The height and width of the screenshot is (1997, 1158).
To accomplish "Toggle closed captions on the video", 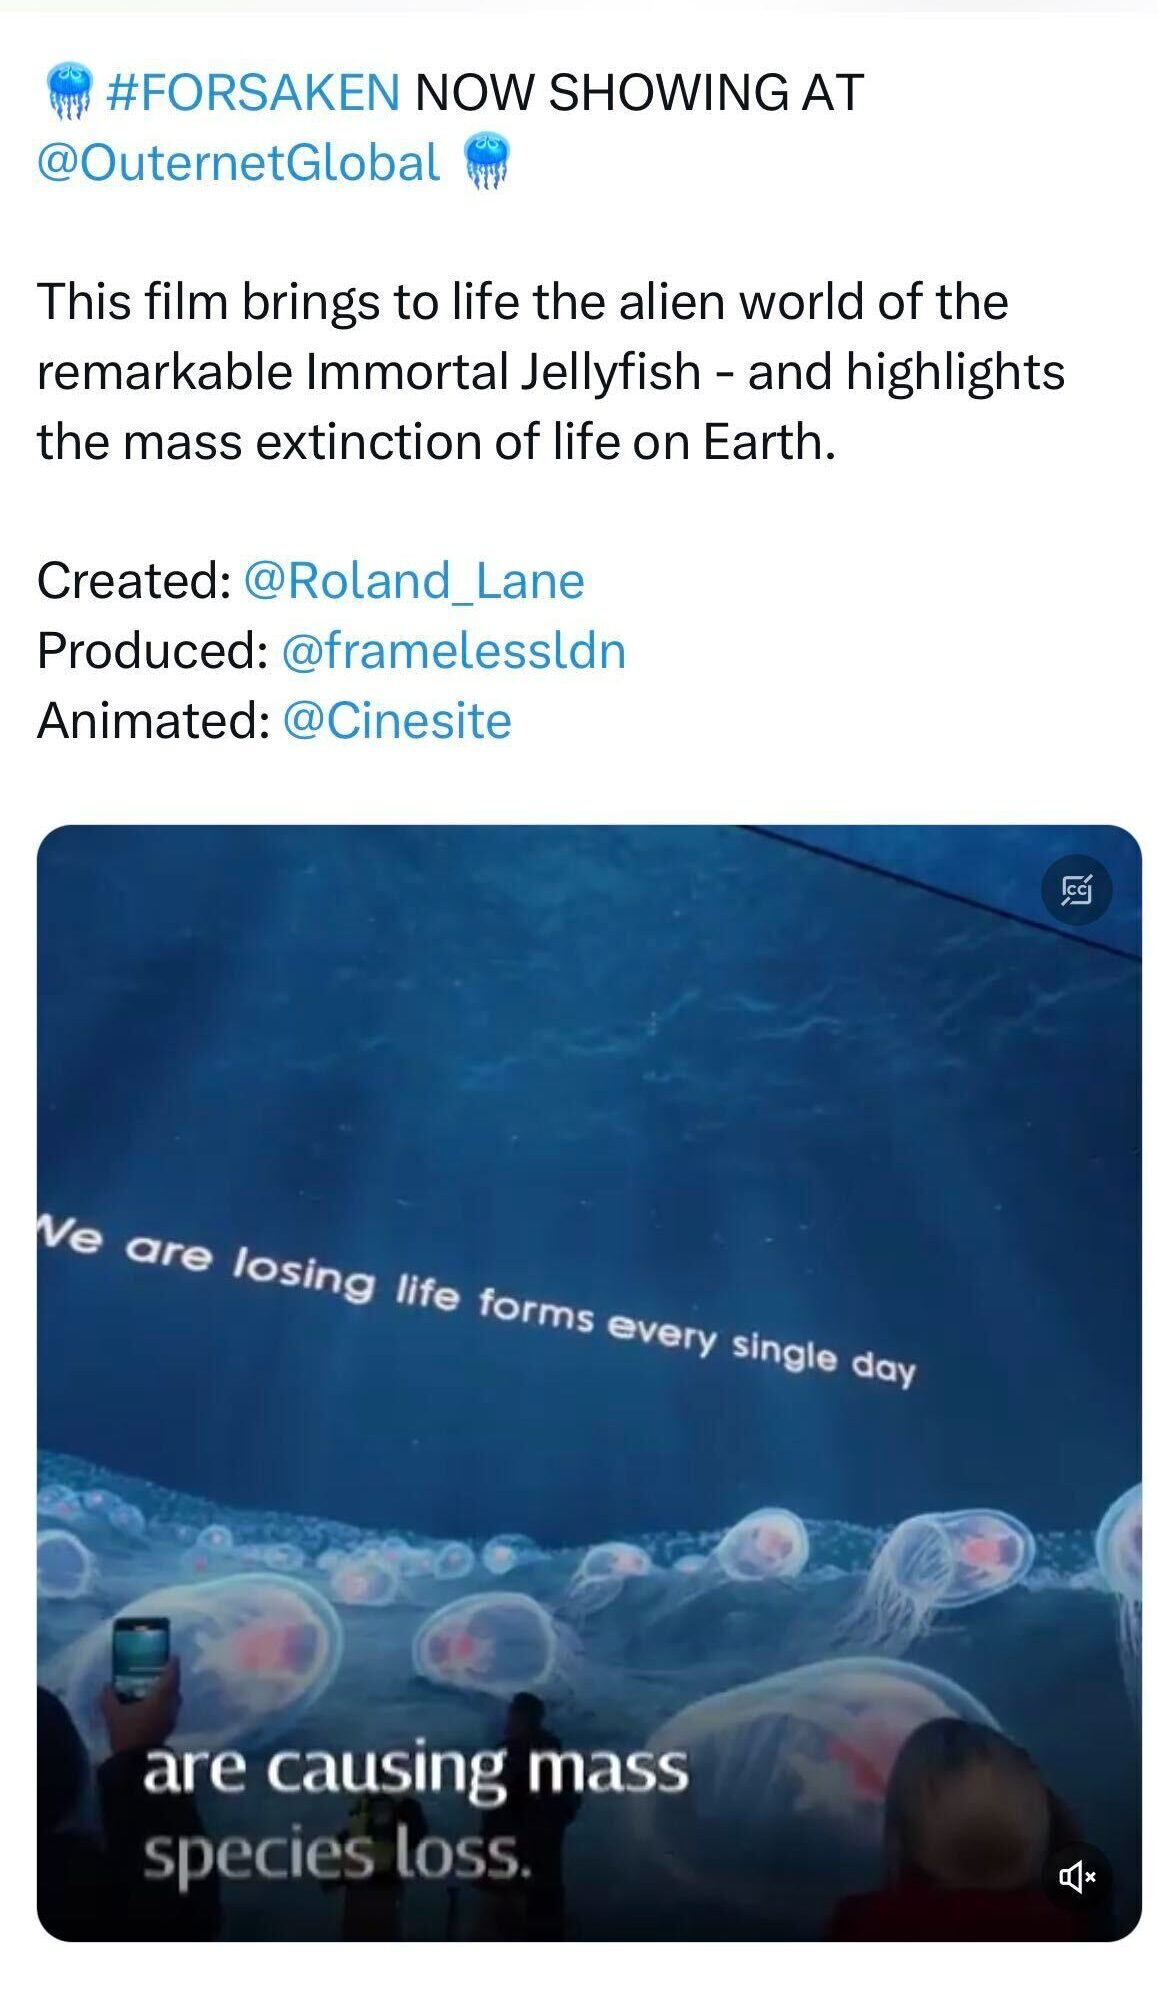I will [x=1076, y=889].
